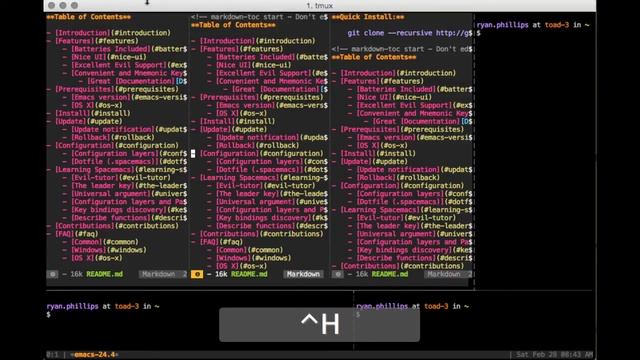Click [Common](#common) in the left pane

tap(104, 242)
